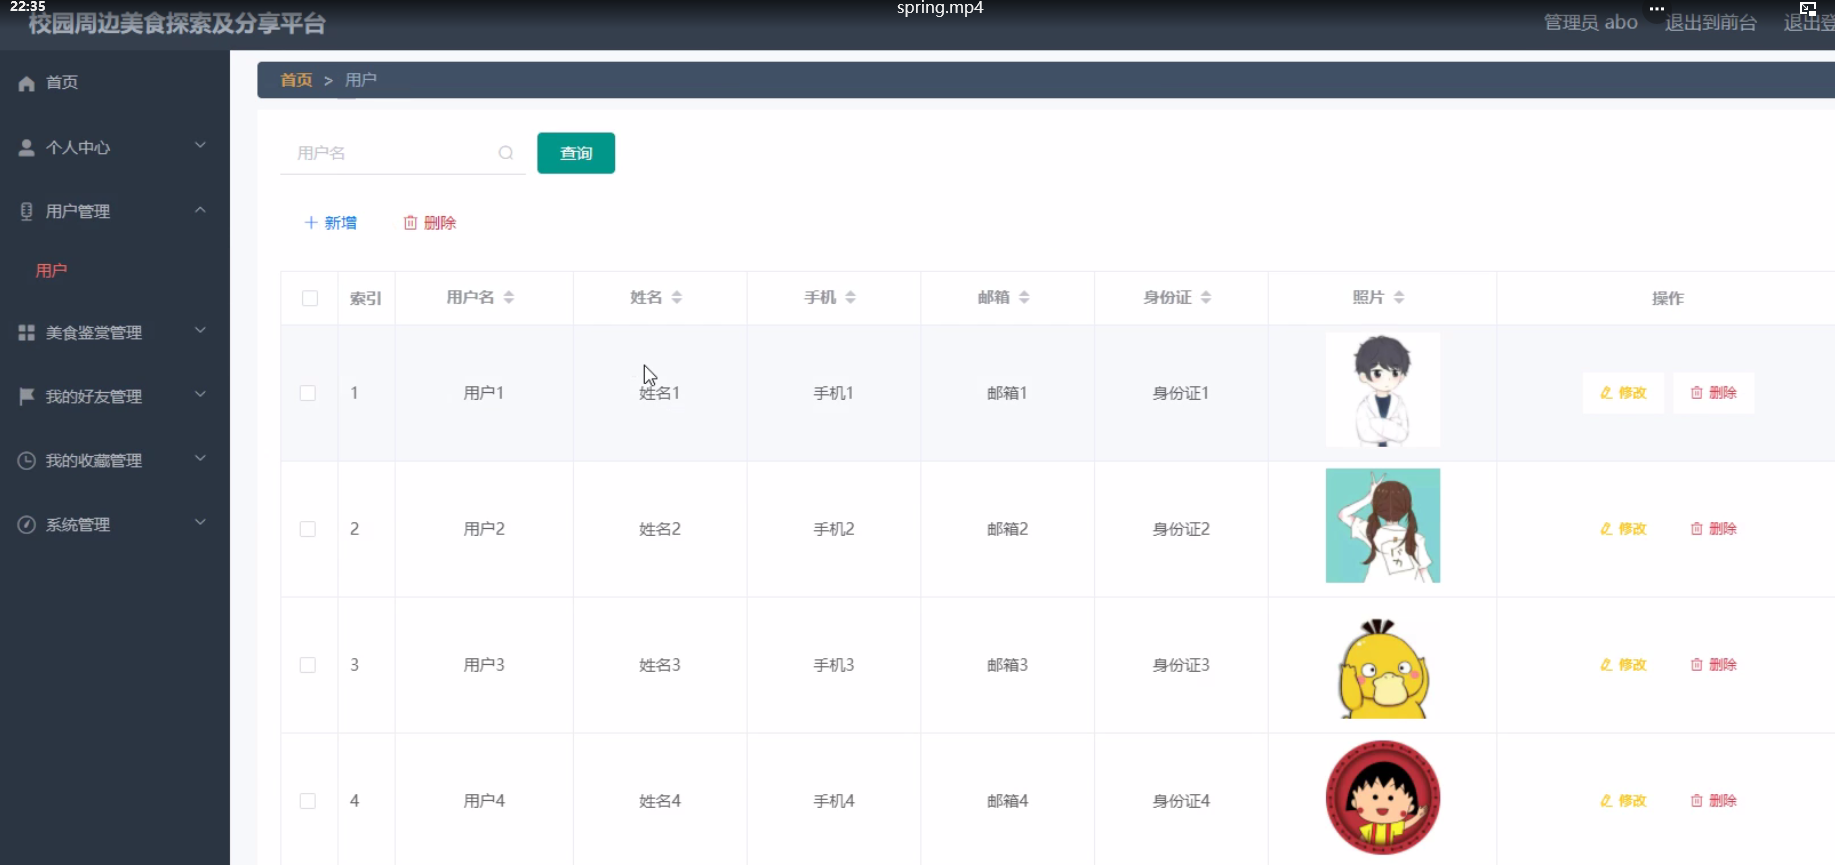
Task: Click 删除 for row 用户2
Action: point(1714,529)
